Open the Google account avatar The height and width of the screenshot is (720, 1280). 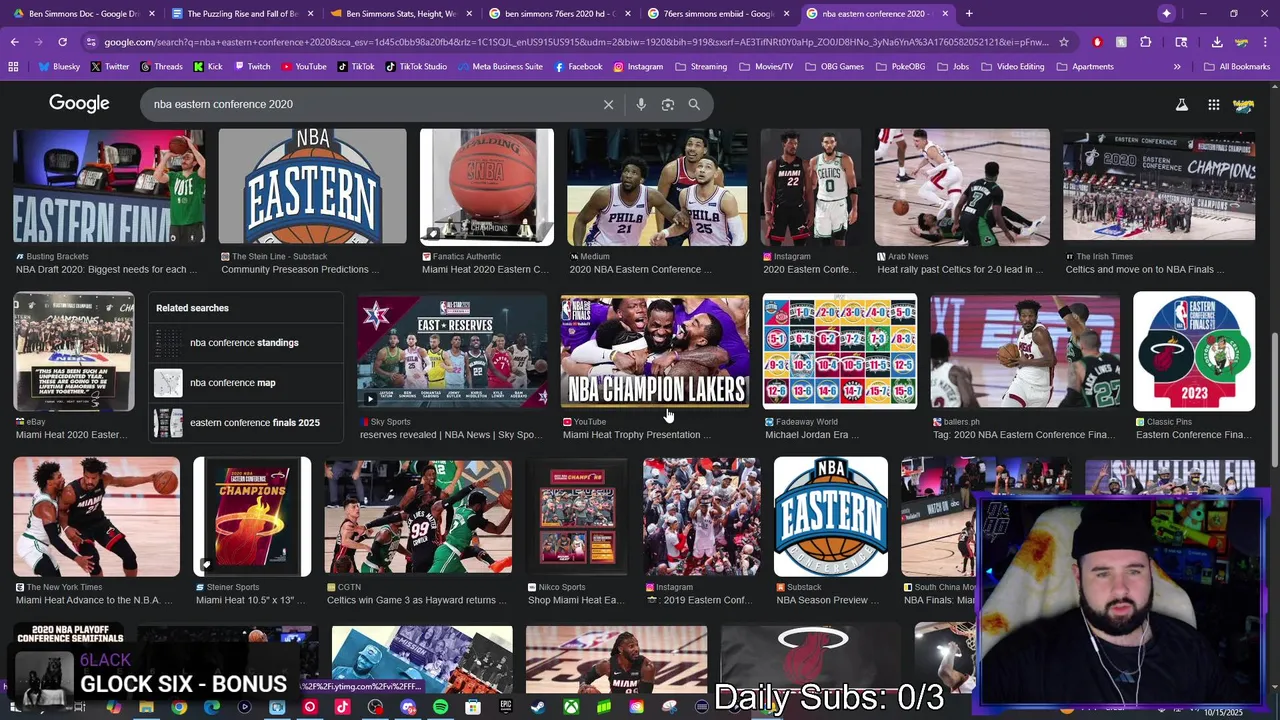1244,104
